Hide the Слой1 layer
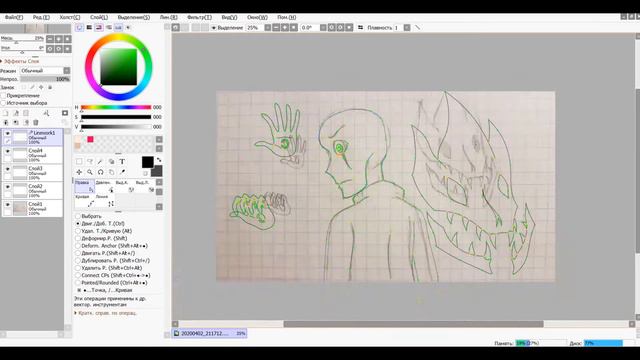Image resolution: width=640 pixels, height=360 pixels. tap(7, 204)
